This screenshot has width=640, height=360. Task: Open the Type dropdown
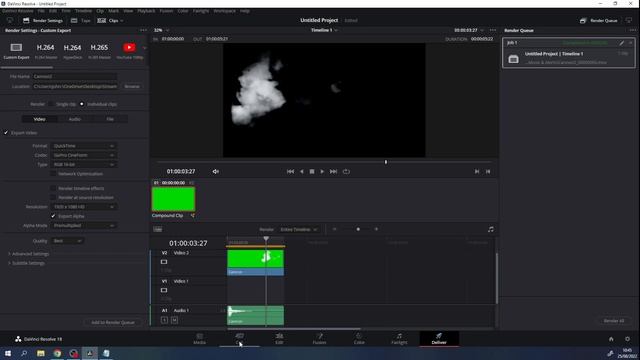click(x=83, y=164)
